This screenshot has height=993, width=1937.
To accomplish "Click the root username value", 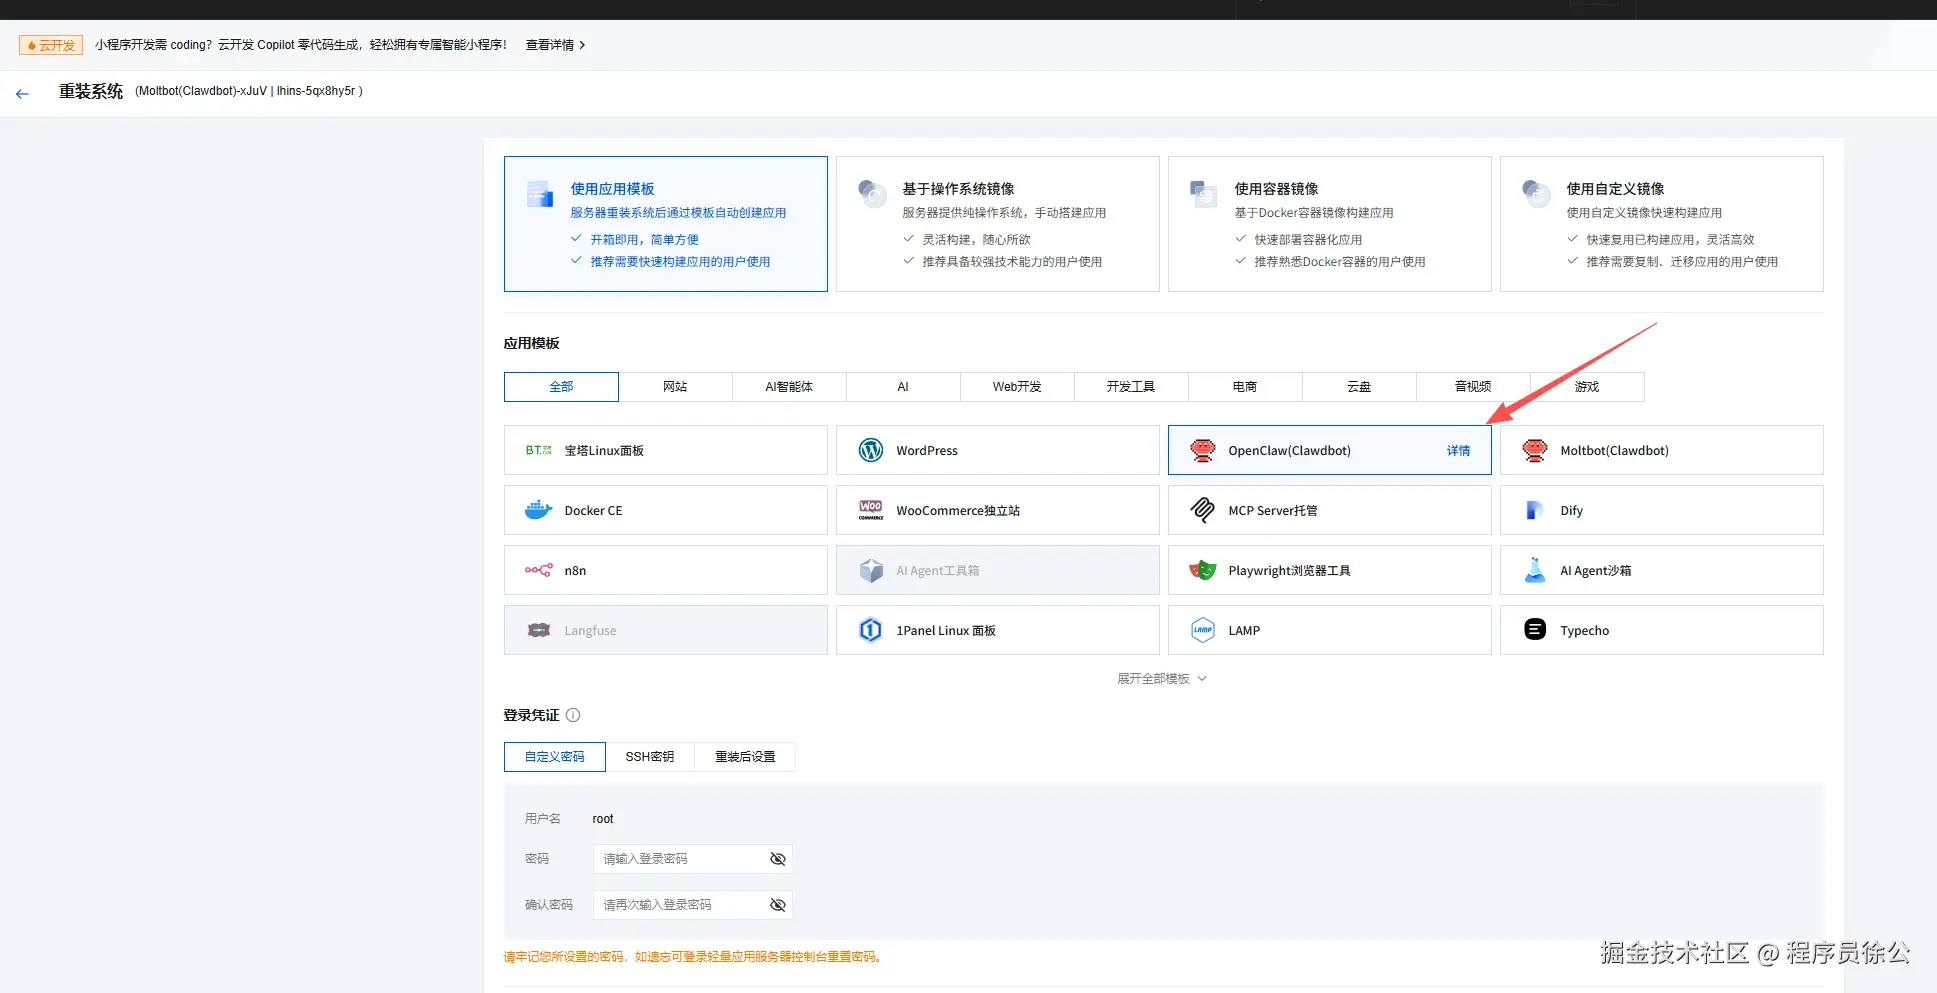I will [603, 819].
